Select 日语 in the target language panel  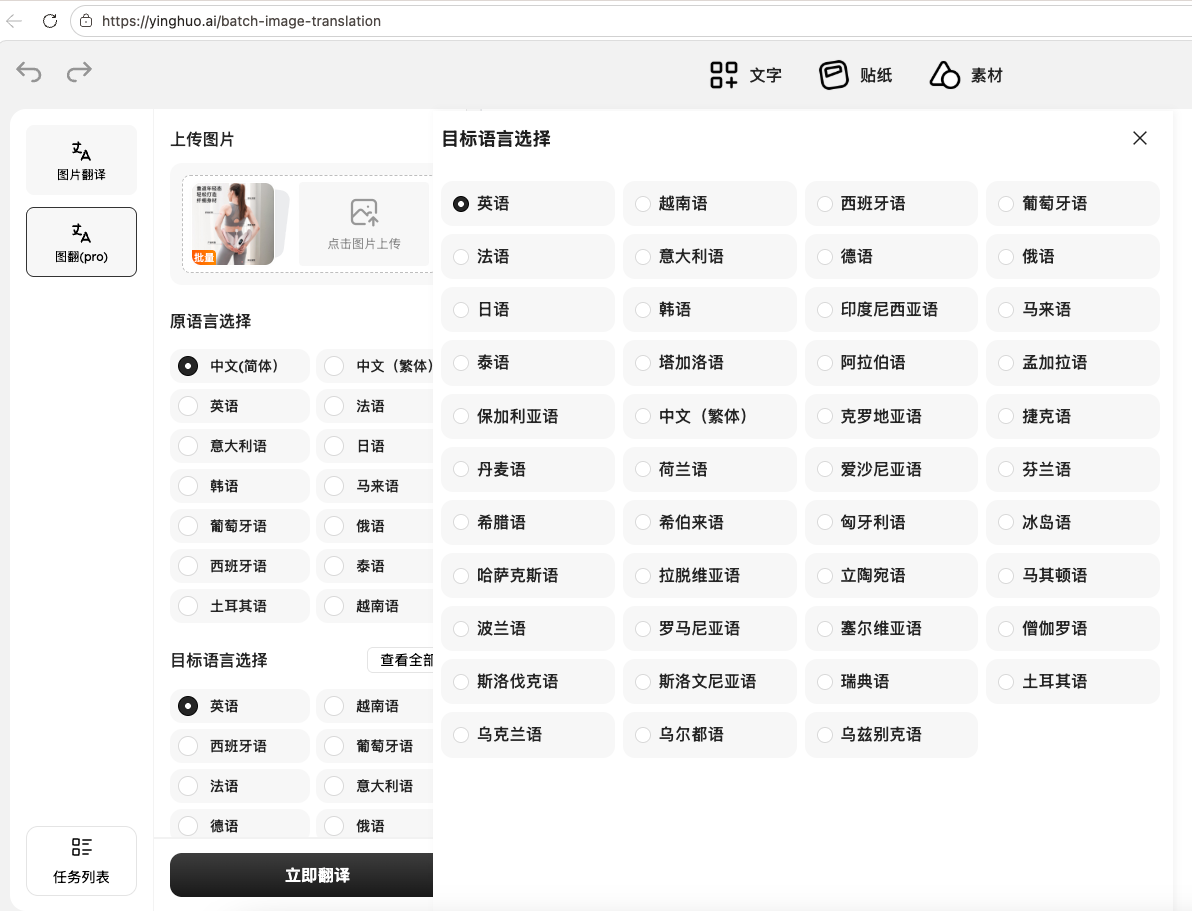(x=528, y=309)
